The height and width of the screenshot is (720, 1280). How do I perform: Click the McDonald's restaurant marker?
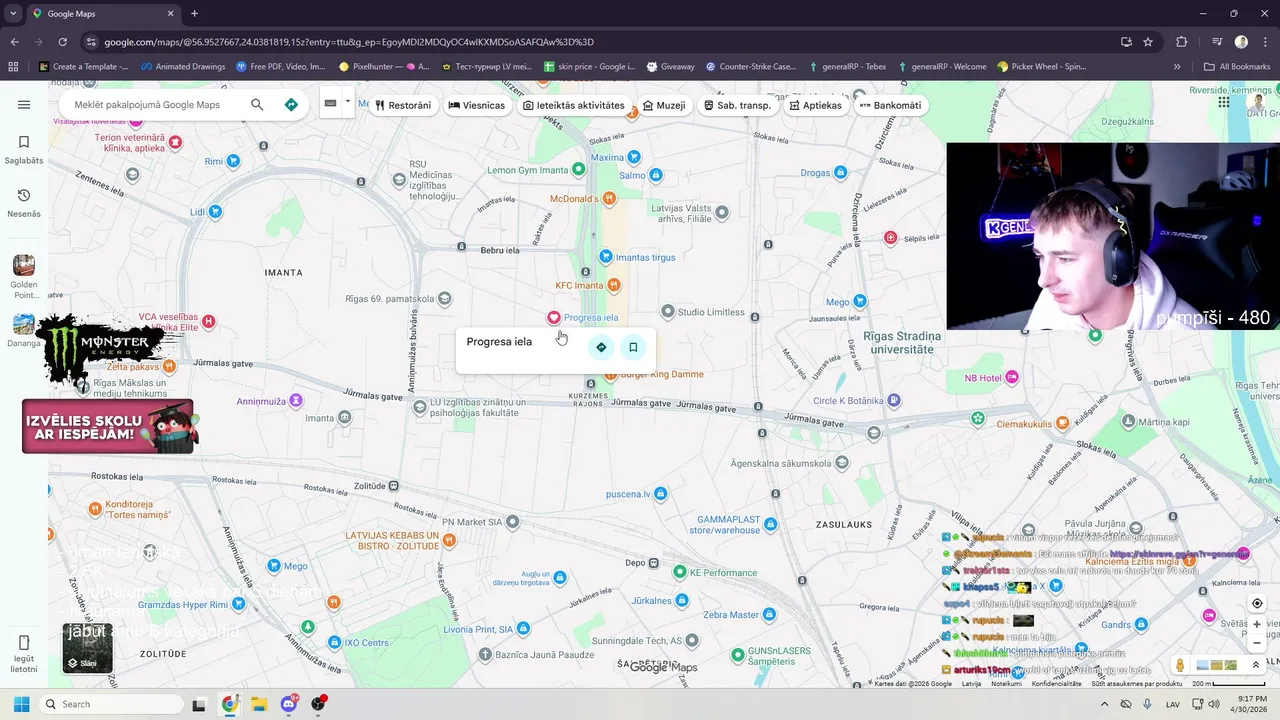point(610,199)
